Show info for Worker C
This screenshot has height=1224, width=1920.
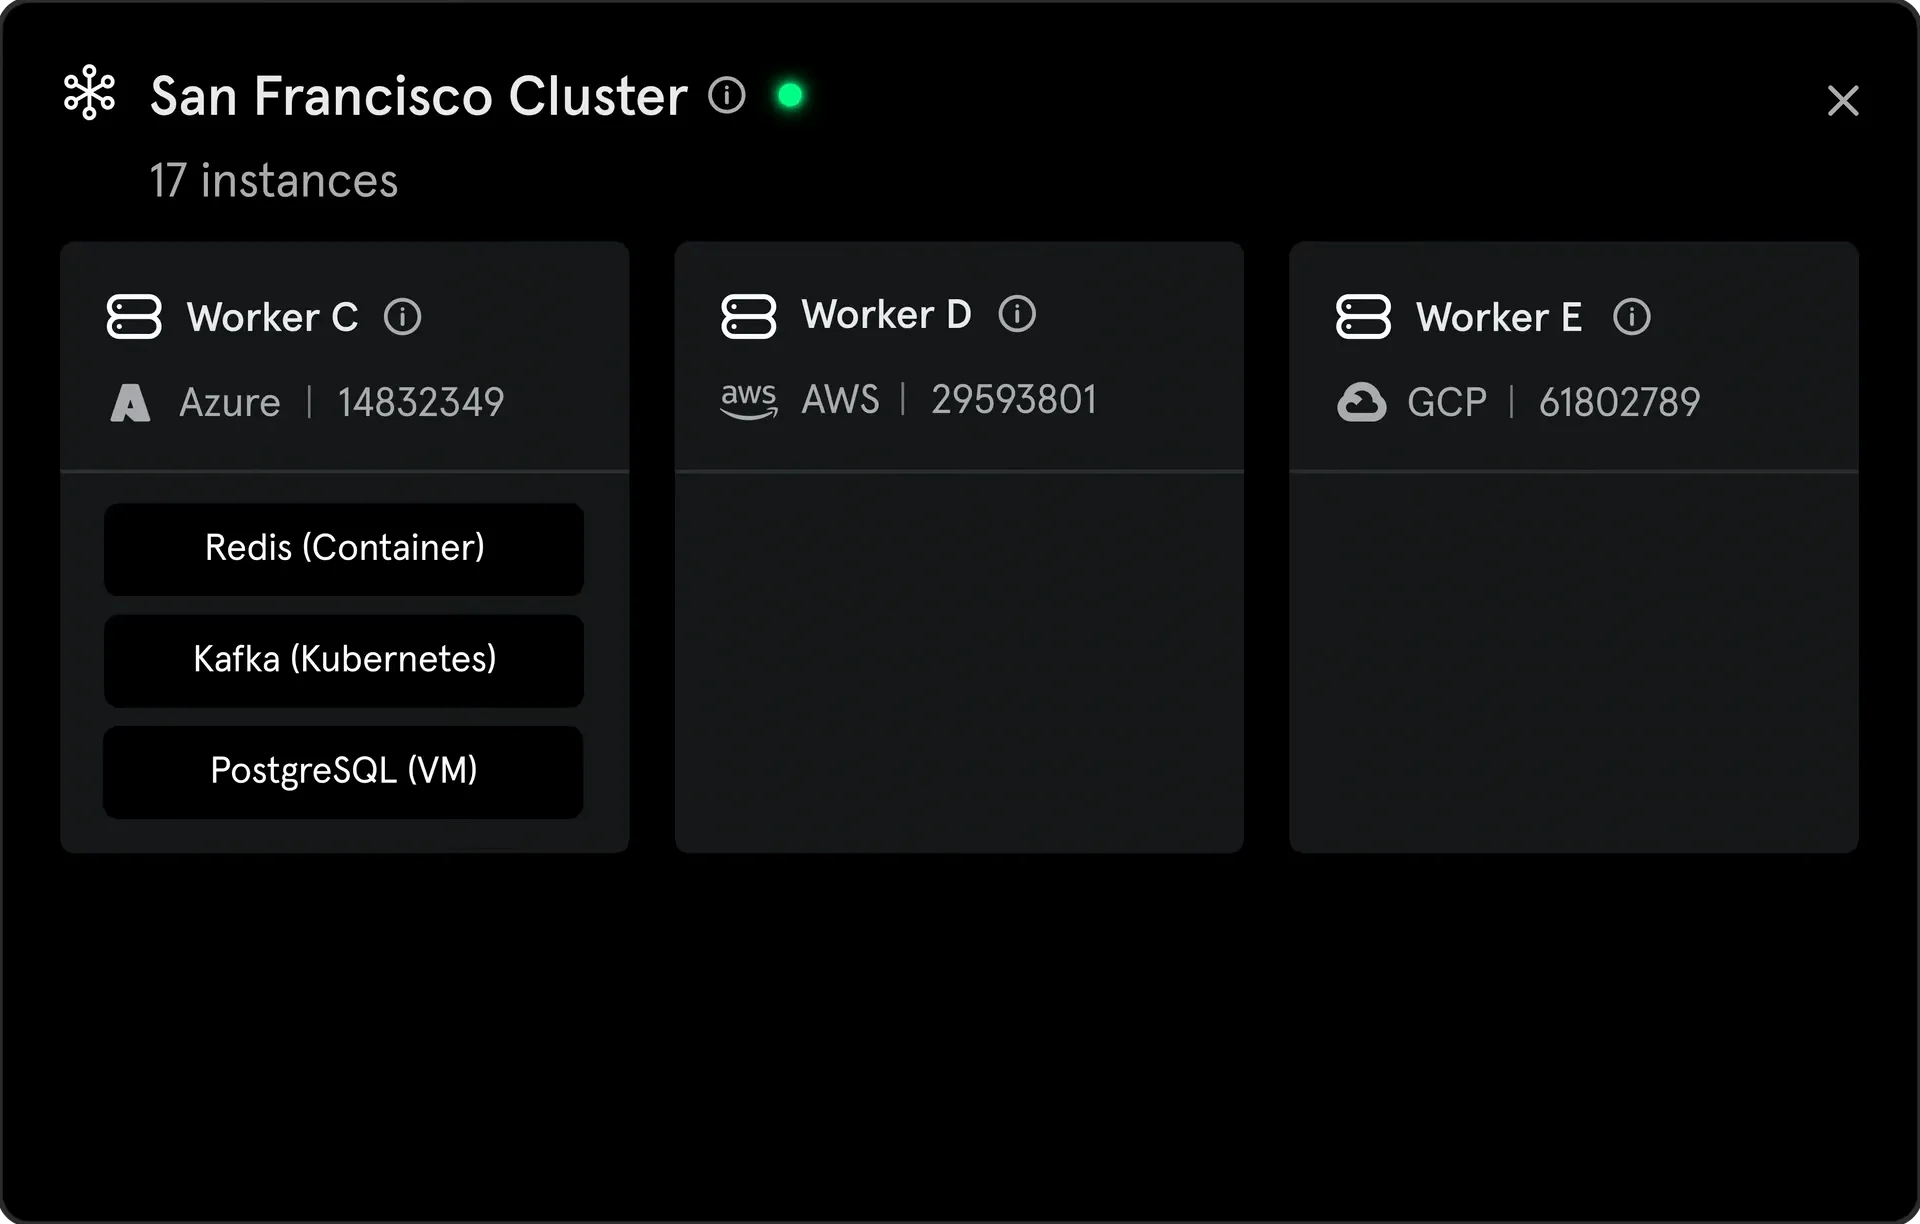403,317
